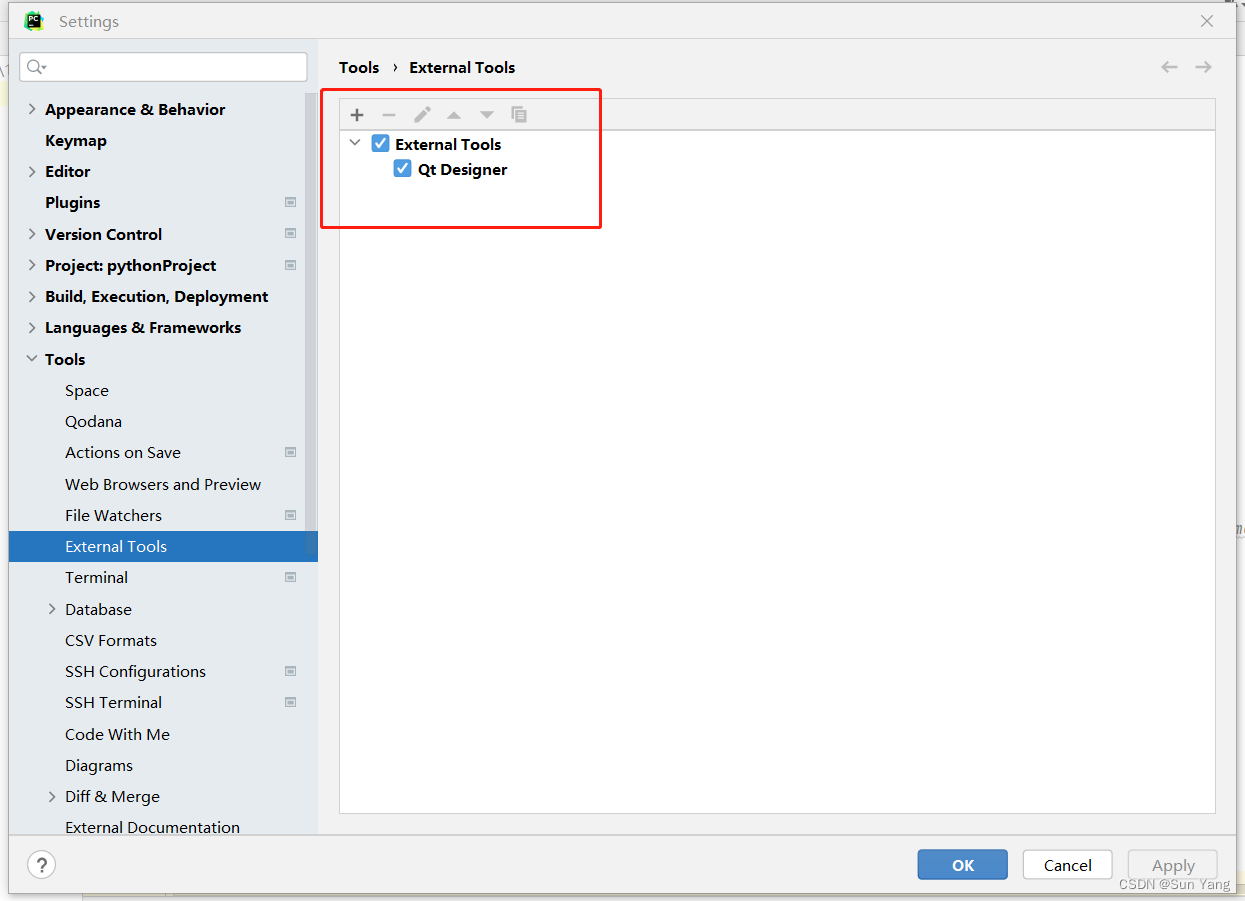Select the Qt Designer tool entry

[x=462, y=170]
